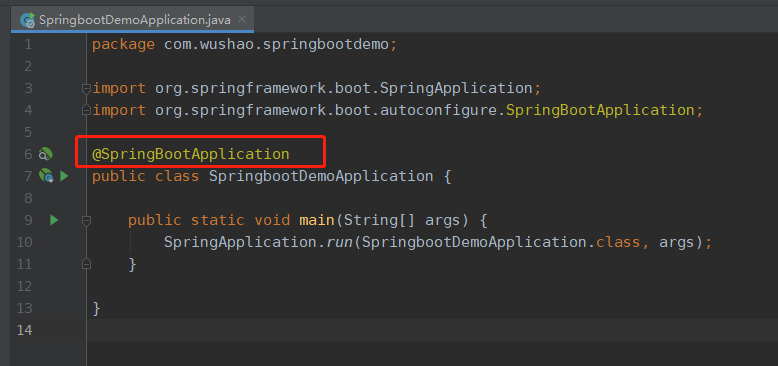Click the package keyword on line 1
Screen dimensions: 778x366
tap(123, 45)
